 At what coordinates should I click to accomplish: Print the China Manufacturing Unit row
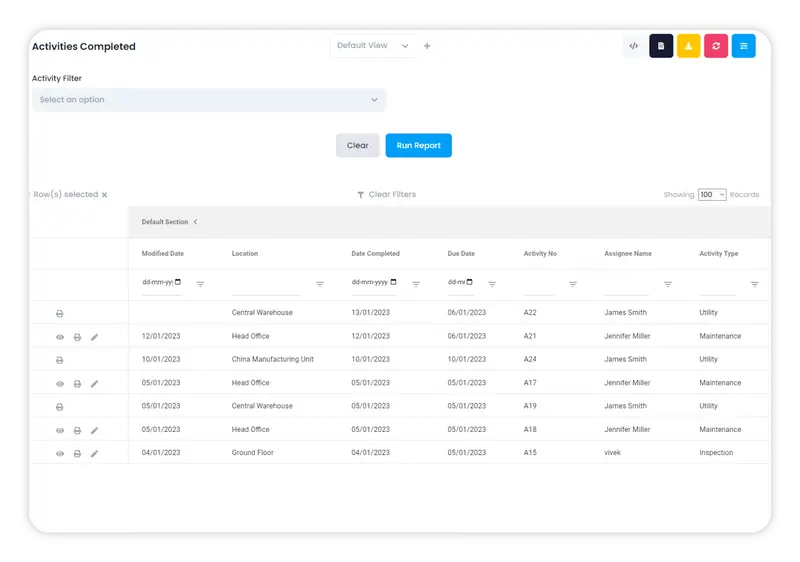click(x=60, y=360)
